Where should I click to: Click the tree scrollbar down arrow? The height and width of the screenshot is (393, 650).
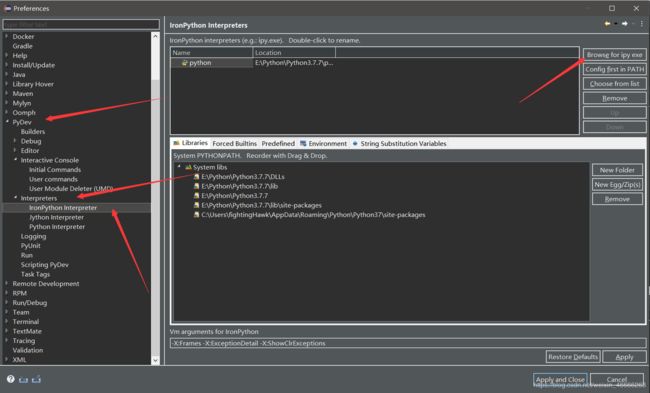[x=155, y=360]
